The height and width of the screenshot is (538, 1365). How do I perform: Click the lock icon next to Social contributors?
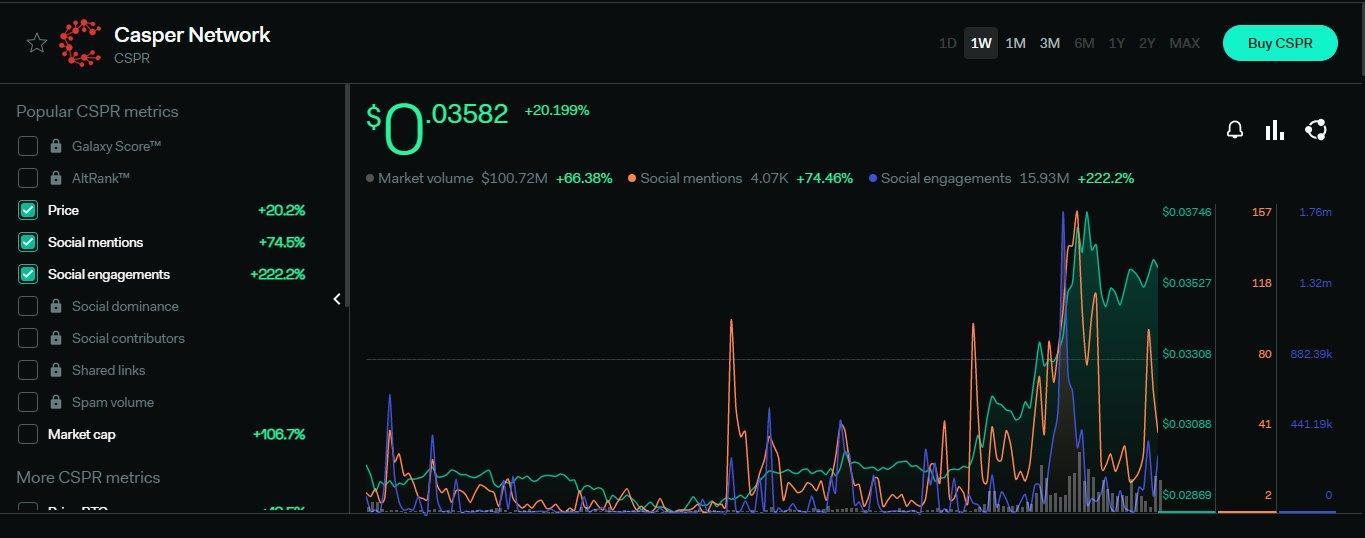56,338
